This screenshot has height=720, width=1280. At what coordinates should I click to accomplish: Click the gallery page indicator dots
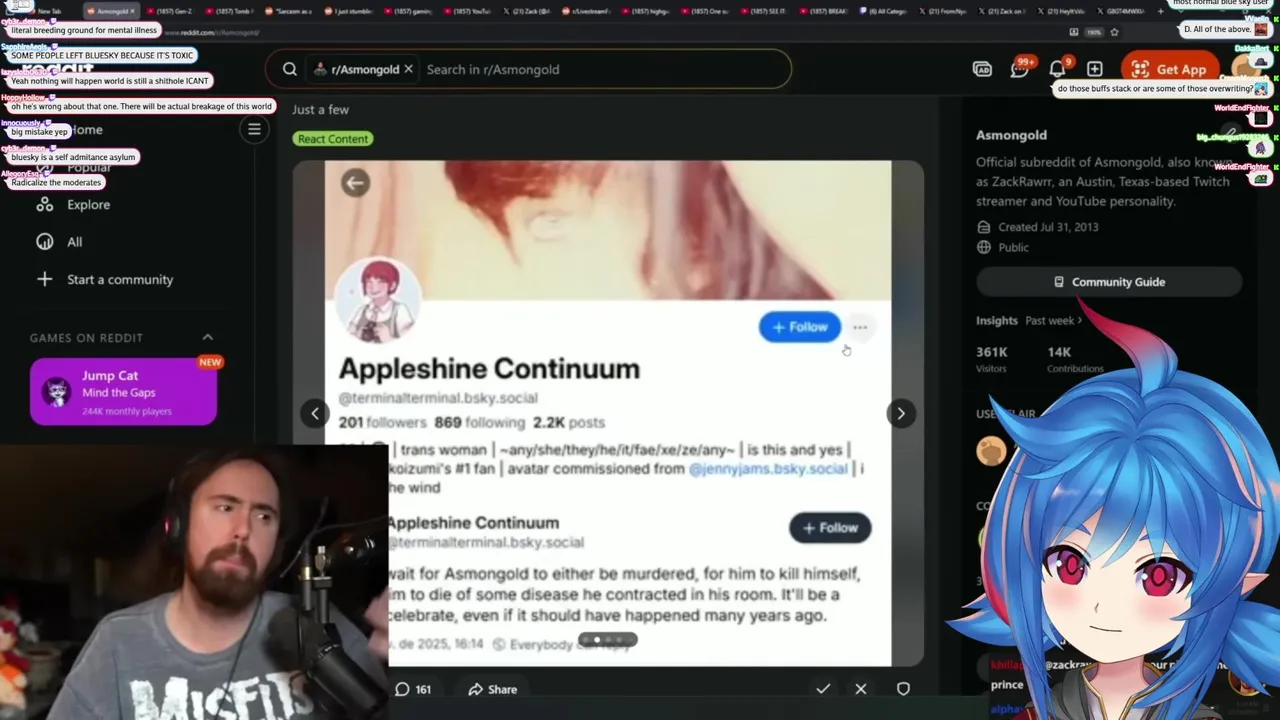[608, 640]
